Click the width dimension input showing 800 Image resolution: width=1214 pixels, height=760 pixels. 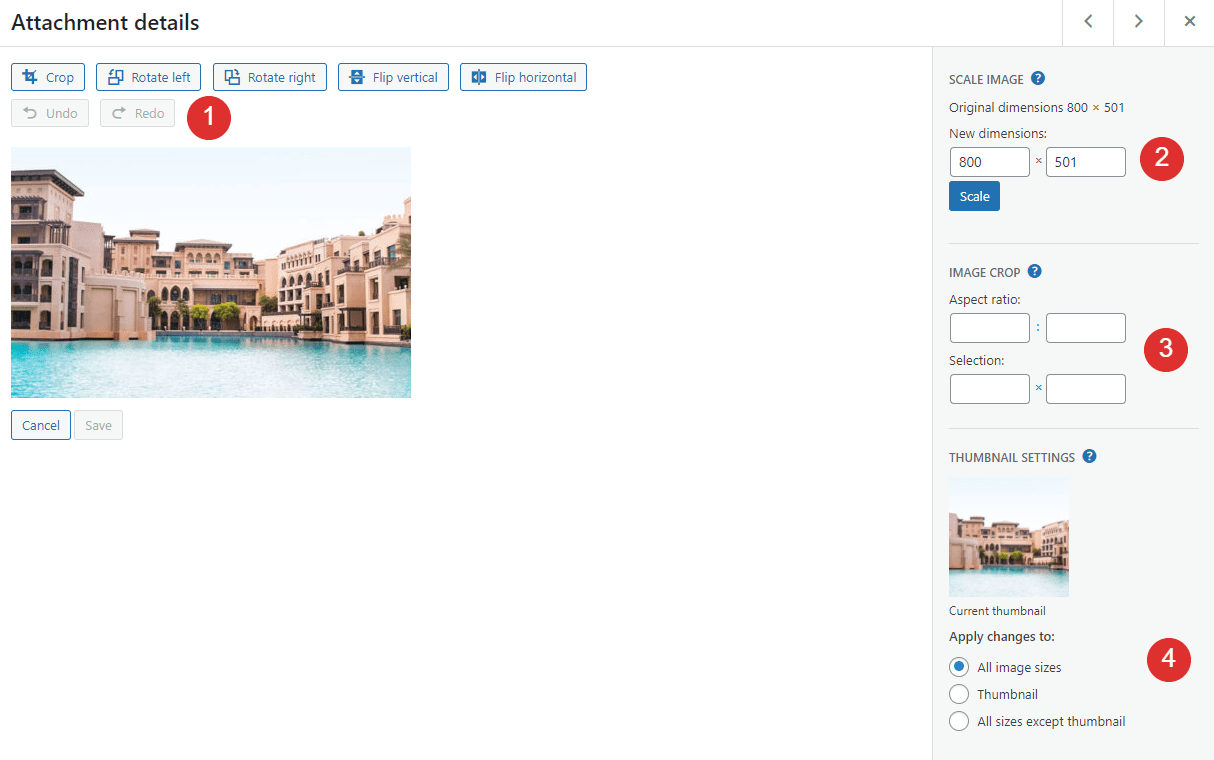[x=989, y=161]
